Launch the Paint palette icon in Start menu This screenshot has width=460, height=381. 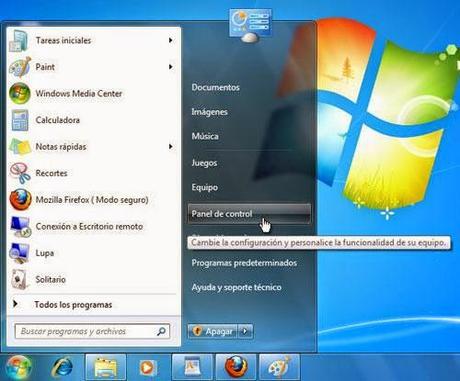tap(20, 67)
